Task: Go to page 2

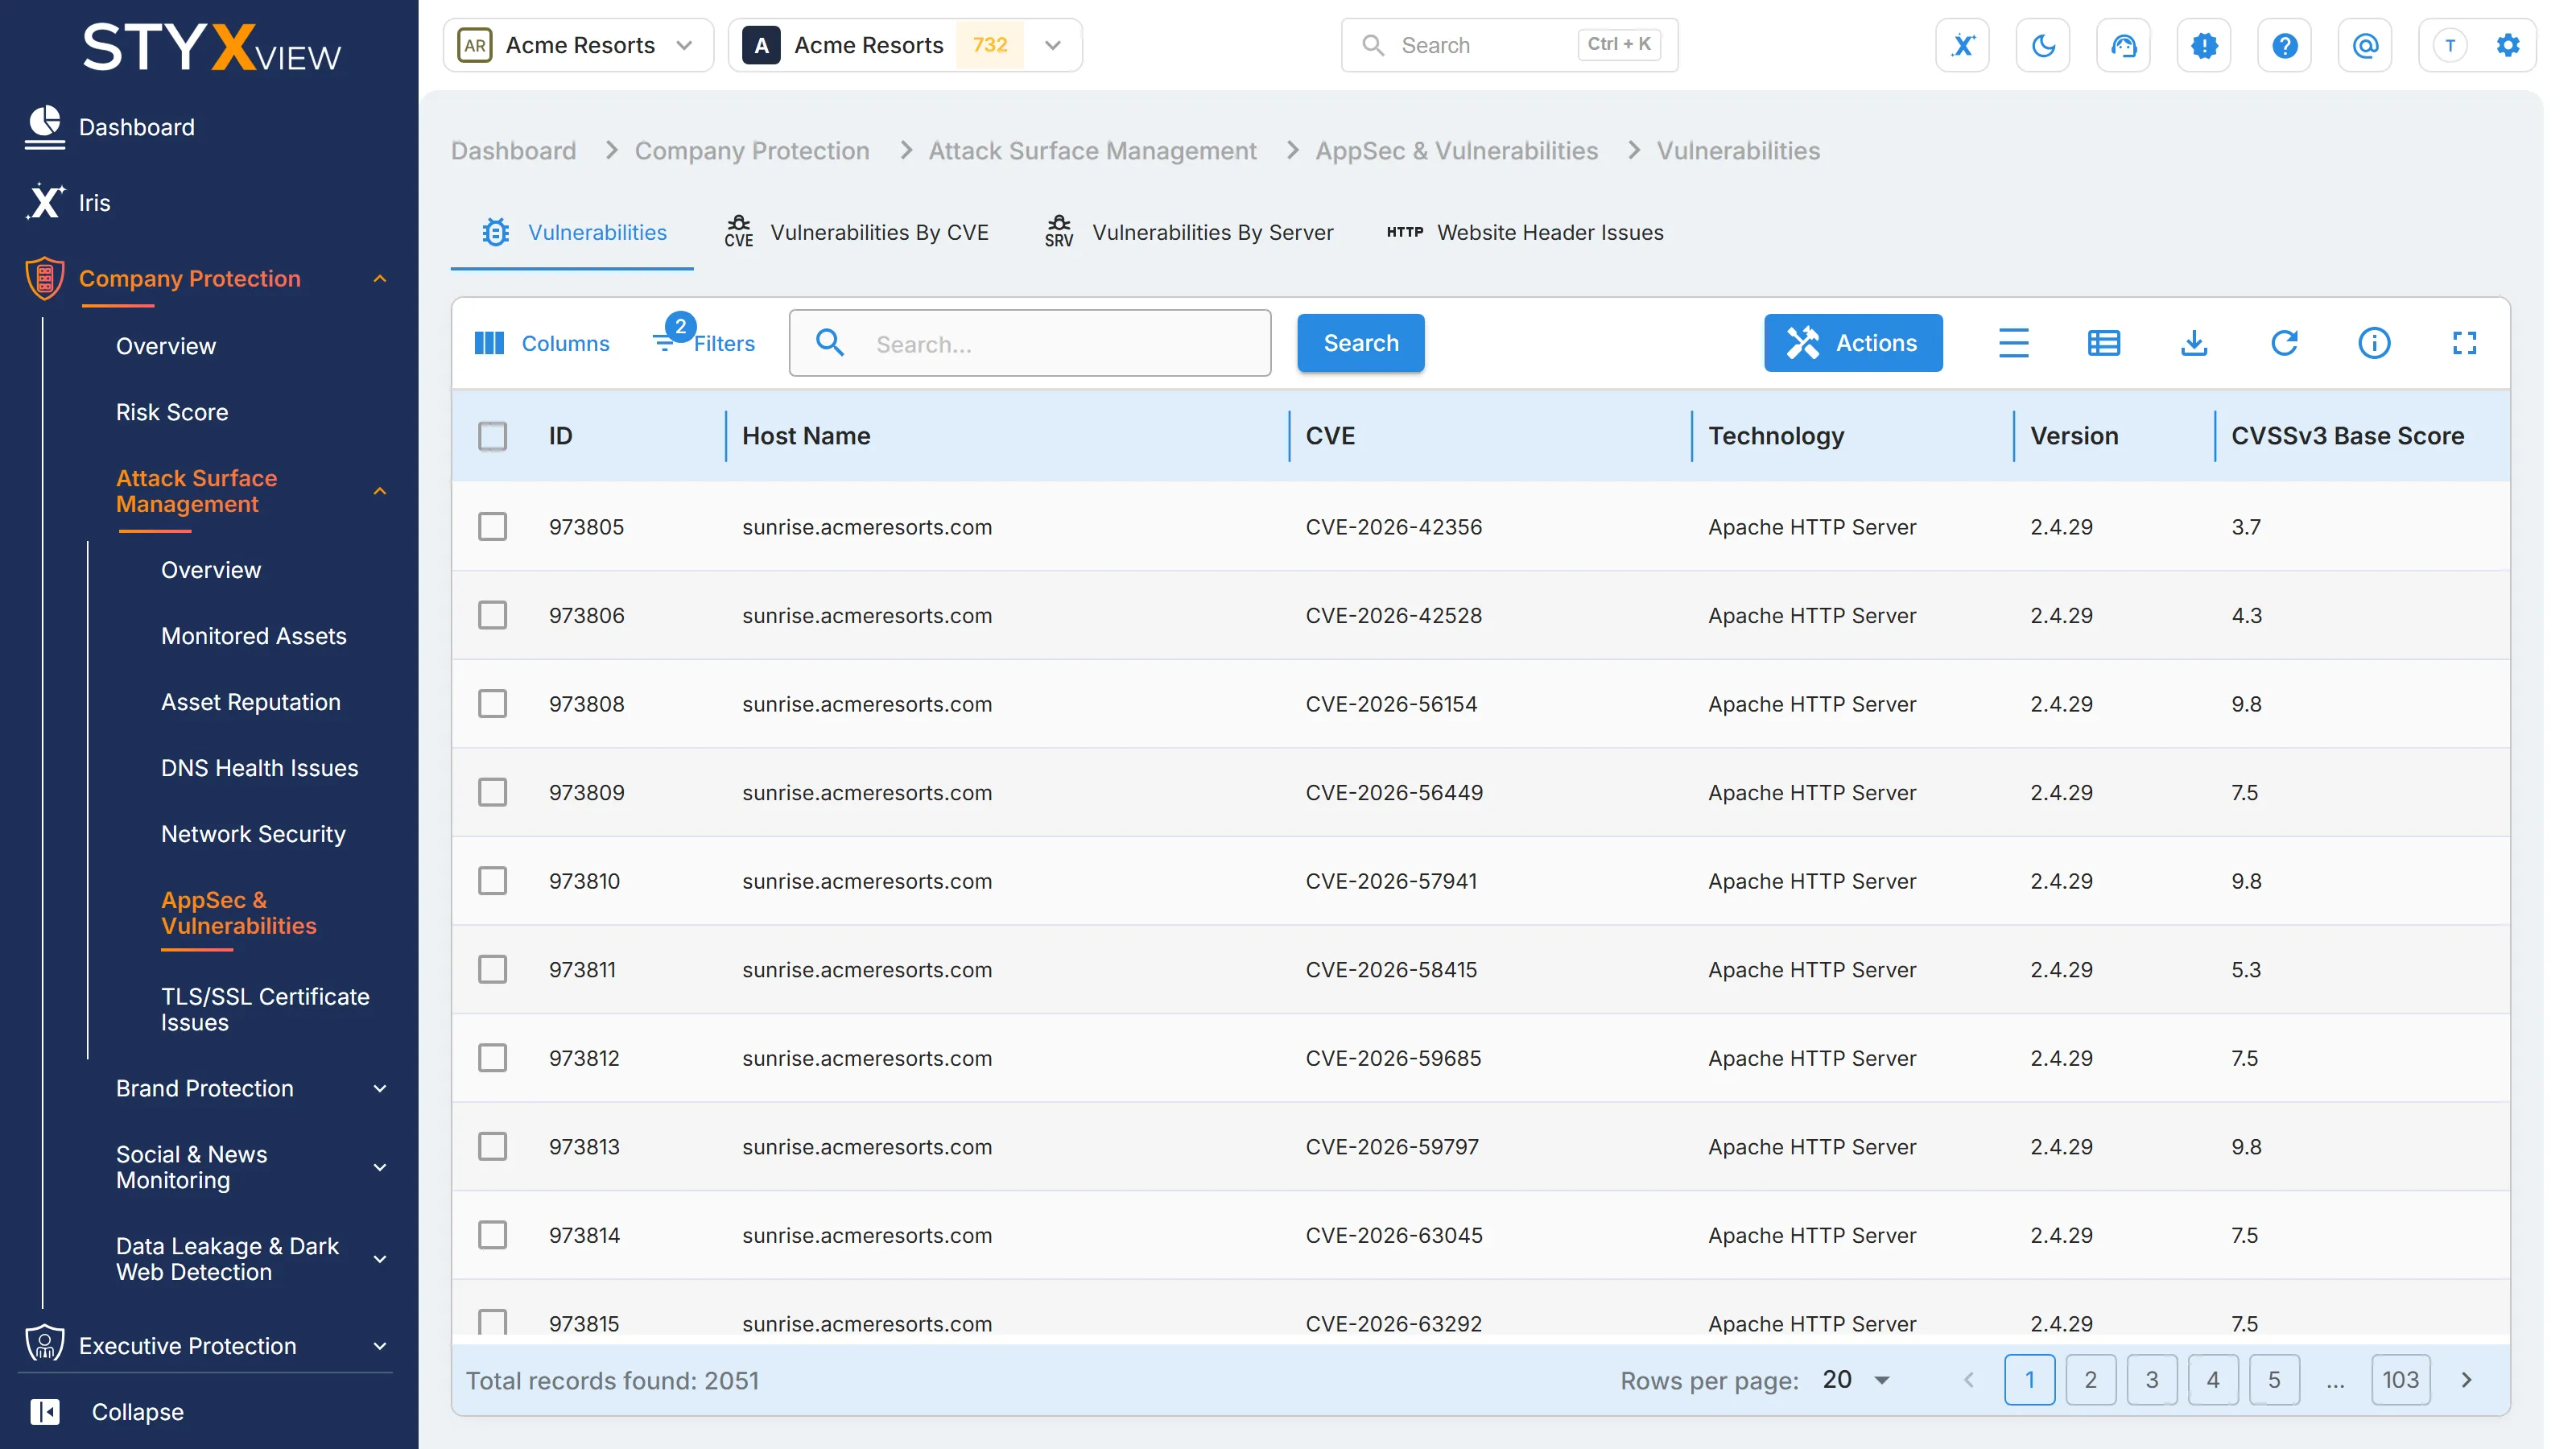Action: point(2090,1380)
